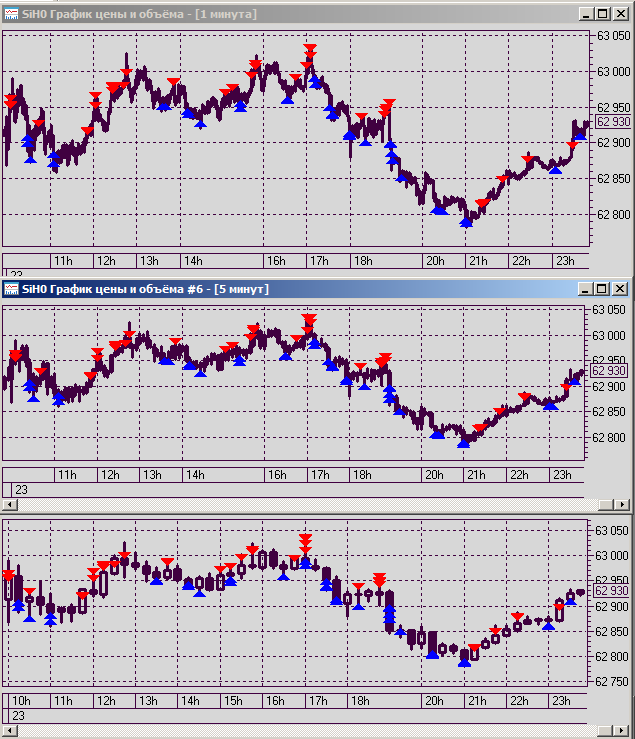Click the red triple marker above the 17h candle
The width and height of the screenshot is (635, 739).
coord(305,543)
